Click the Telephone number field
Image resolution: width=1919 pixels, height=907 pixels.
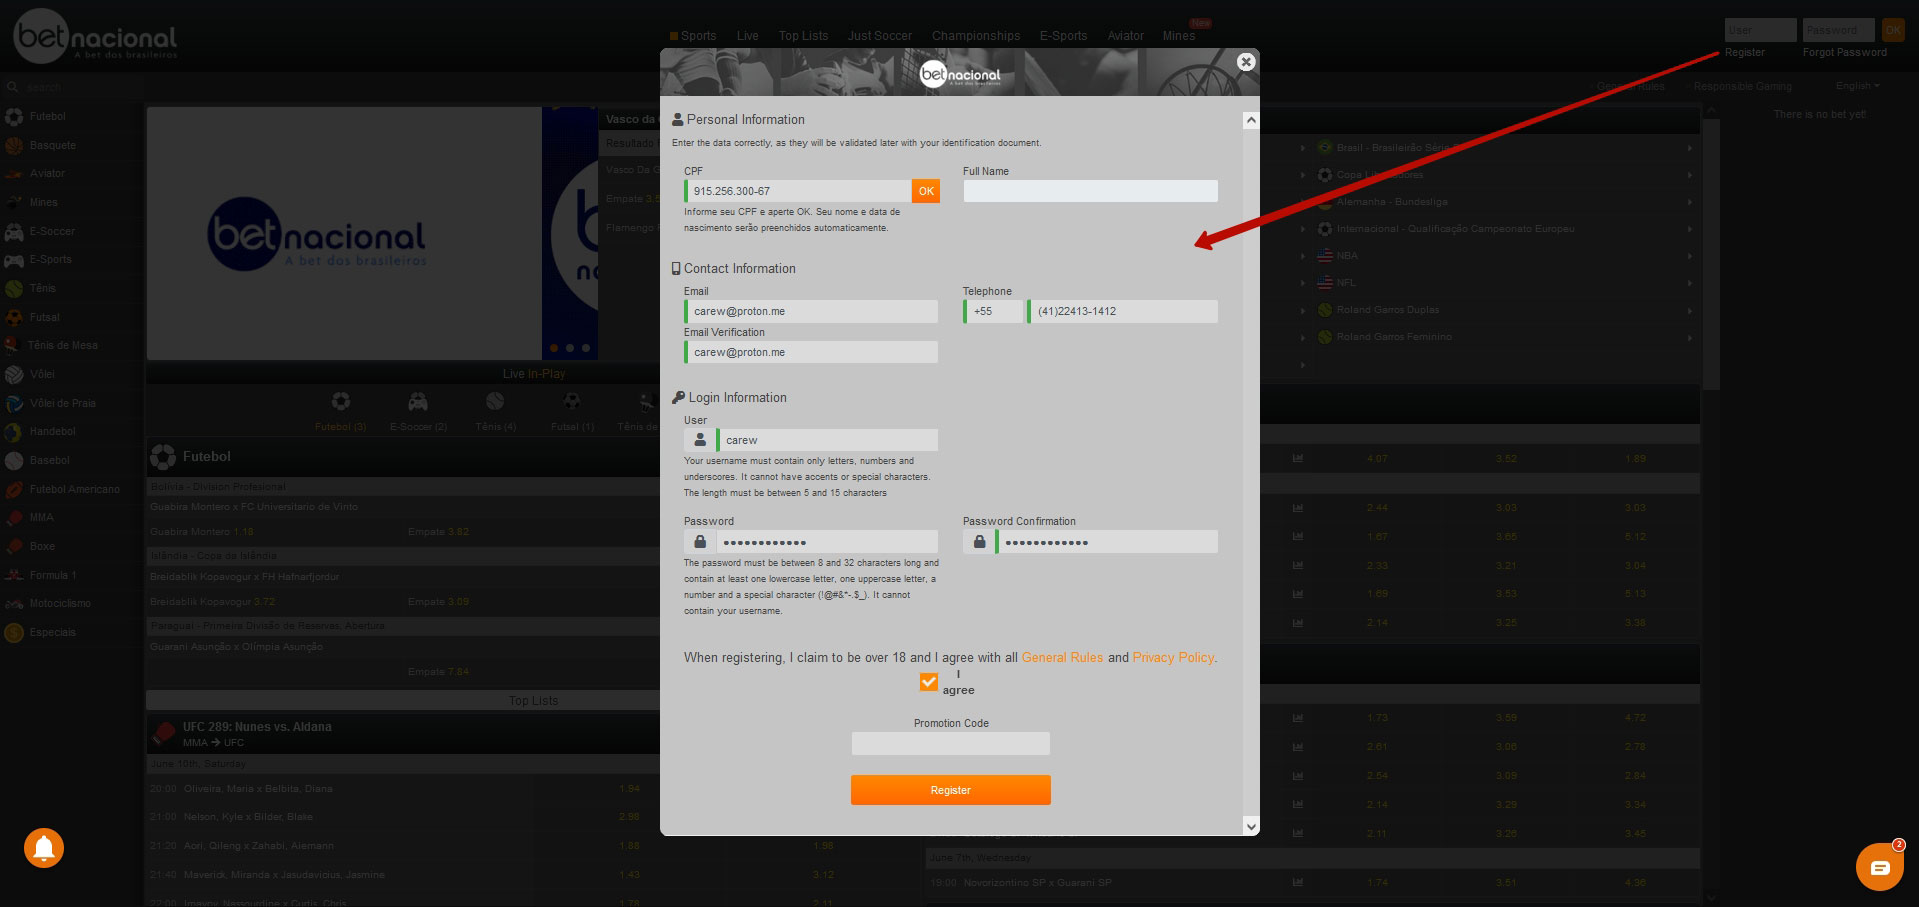(x=1122, y=311)
